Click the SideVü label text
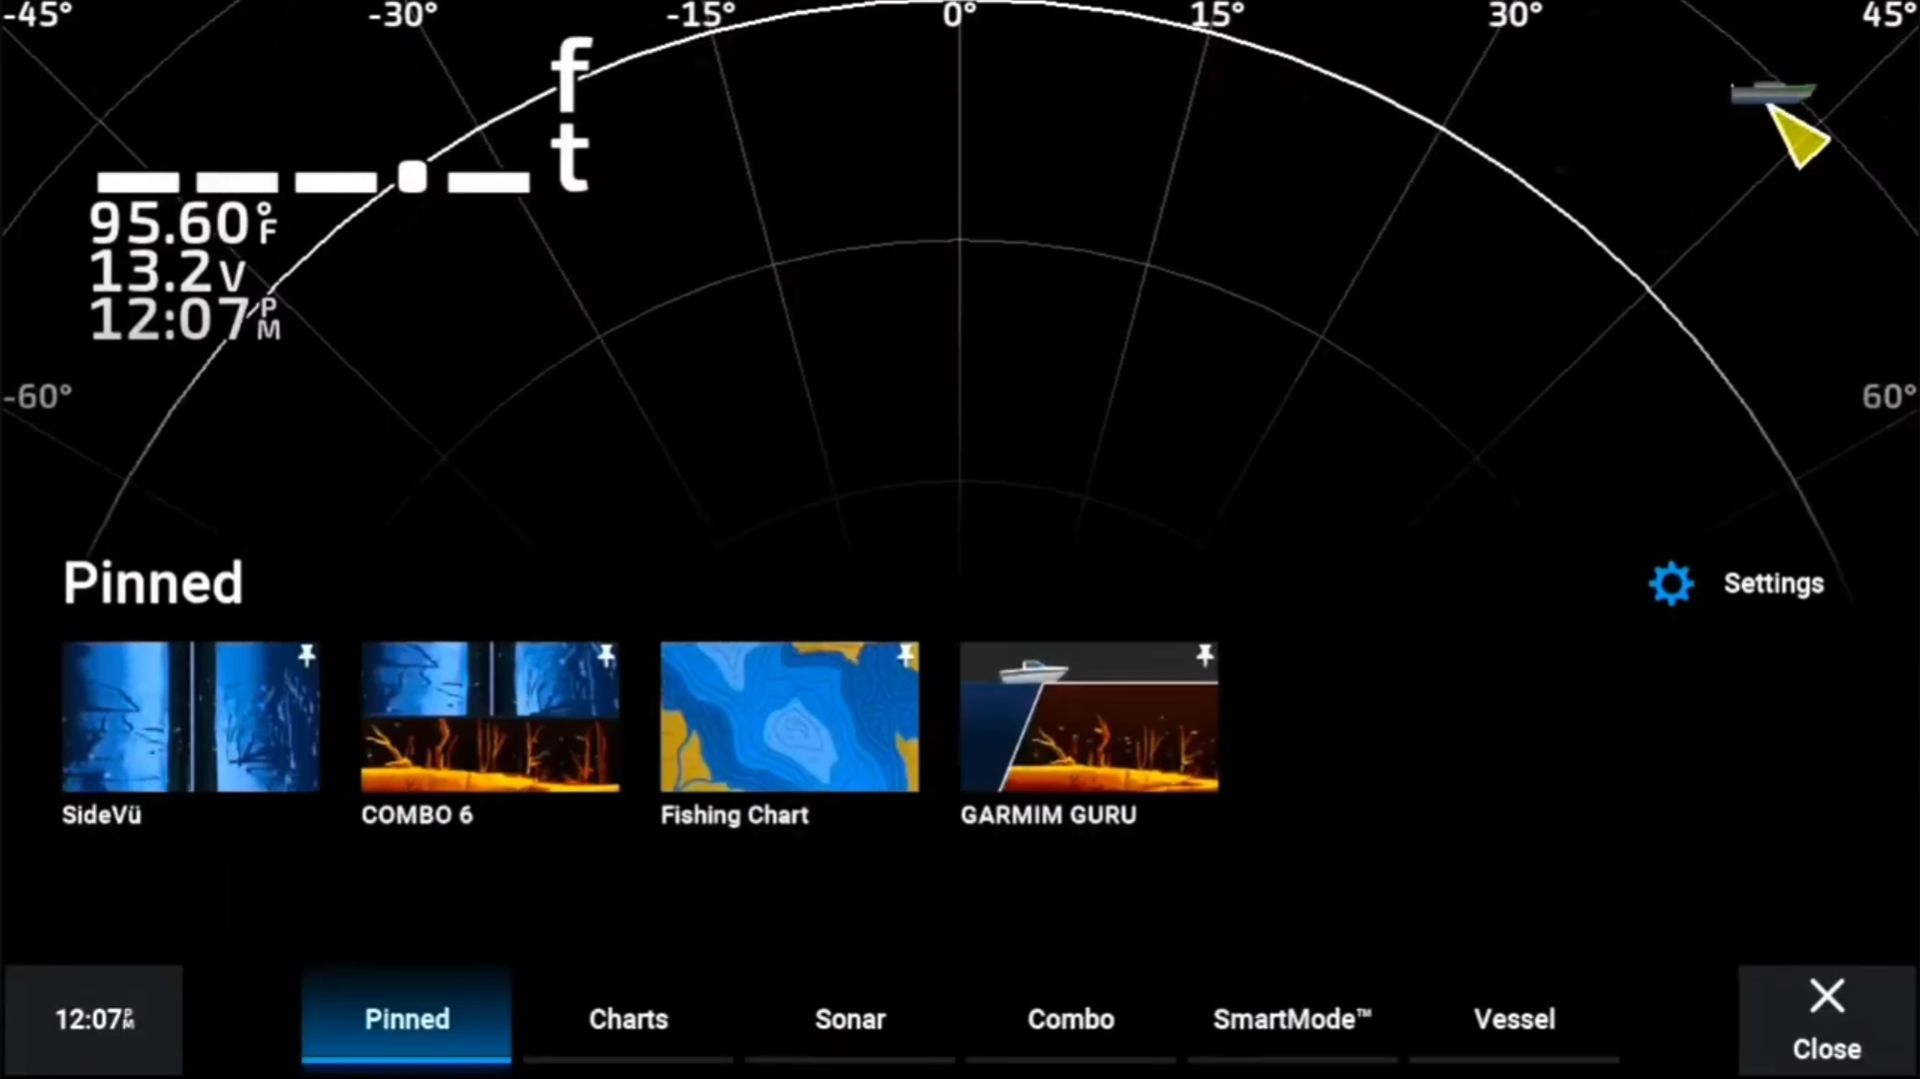 coord(102,815)
